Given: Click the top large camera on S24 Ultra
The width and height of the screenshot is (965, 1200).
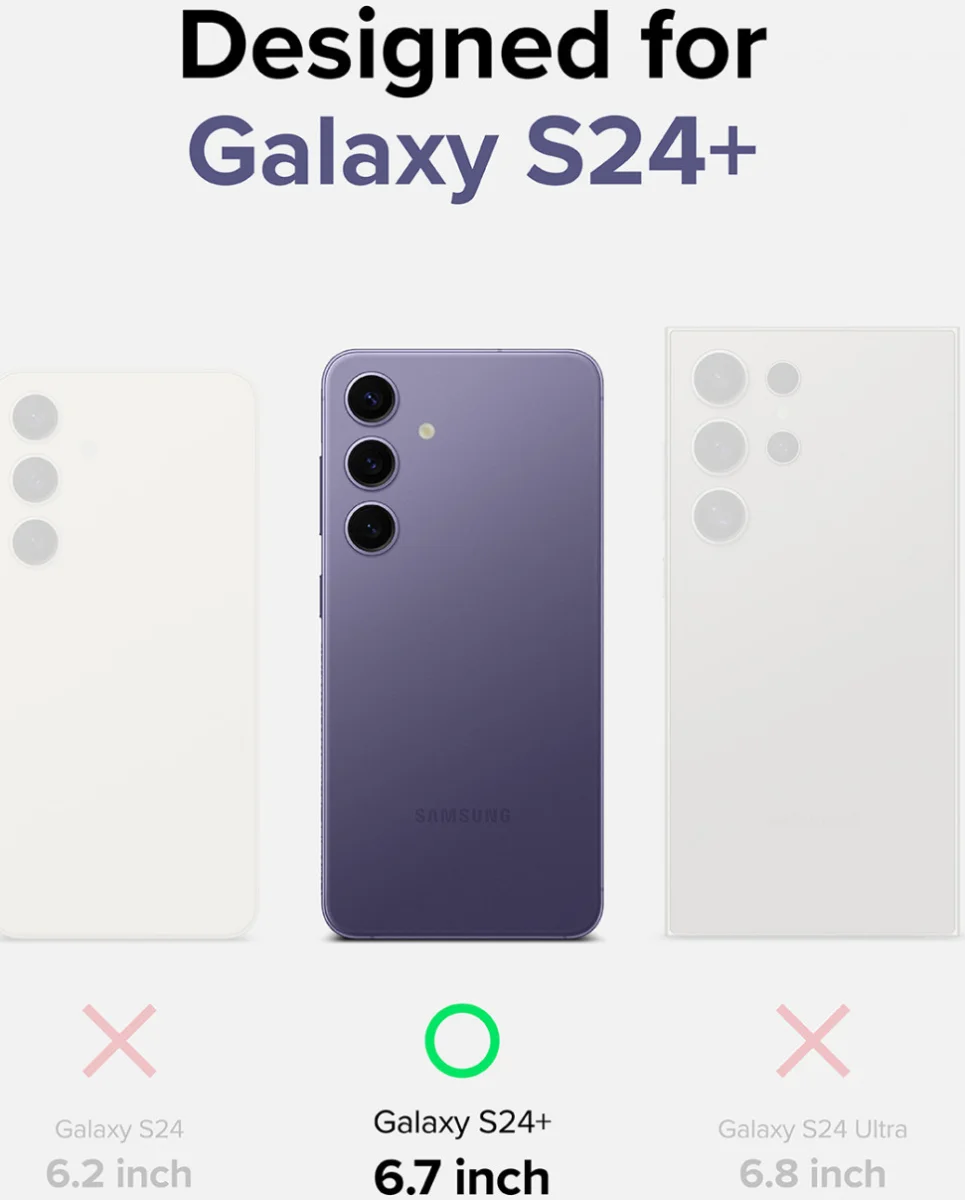Looking at the screenshot, I should [x=720, y=379].
